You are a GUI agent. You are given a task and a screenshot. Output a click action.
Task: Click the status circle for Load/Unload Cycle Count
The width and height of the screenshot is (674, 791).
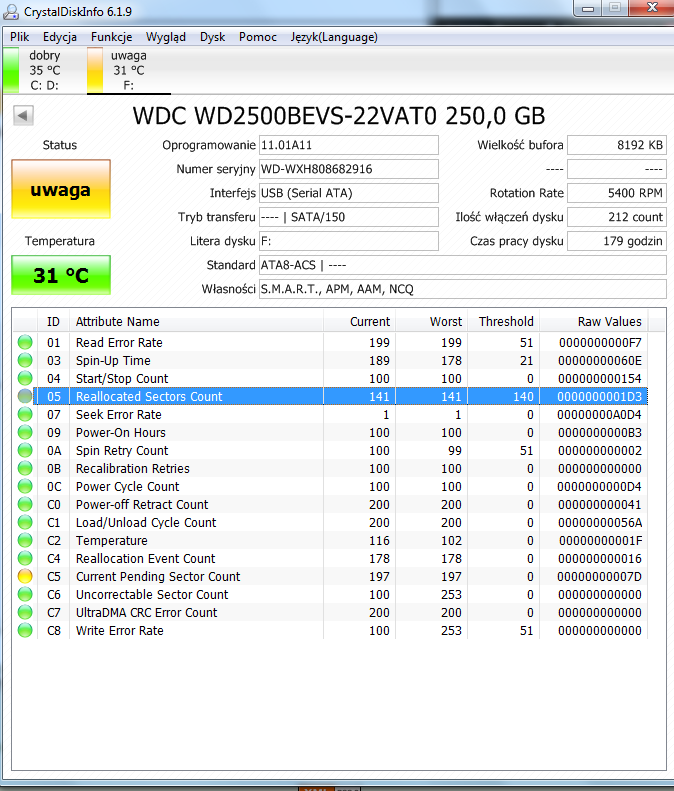point(25,522)
